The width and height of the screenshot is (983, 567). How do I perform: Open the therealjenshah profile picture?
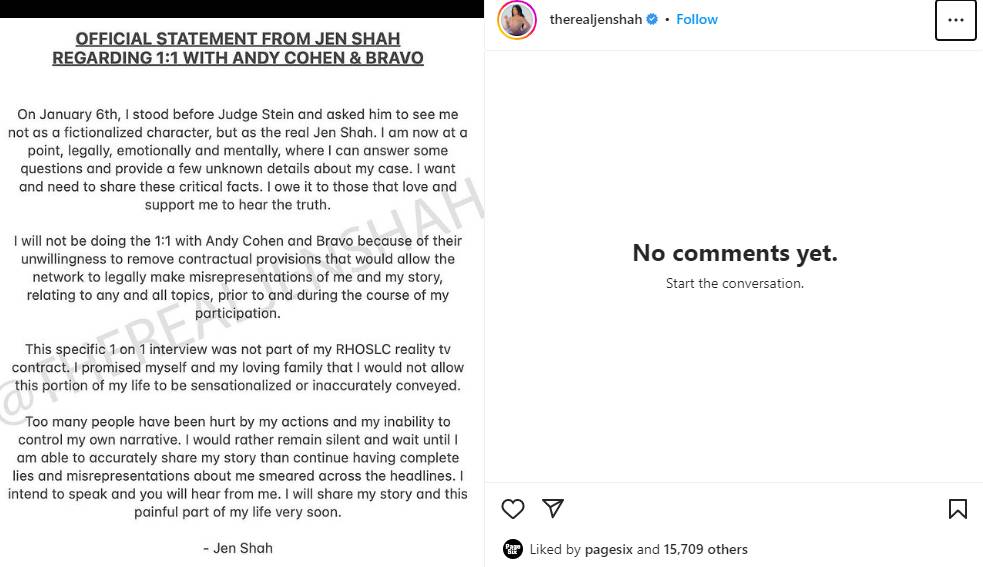point(517,20)
